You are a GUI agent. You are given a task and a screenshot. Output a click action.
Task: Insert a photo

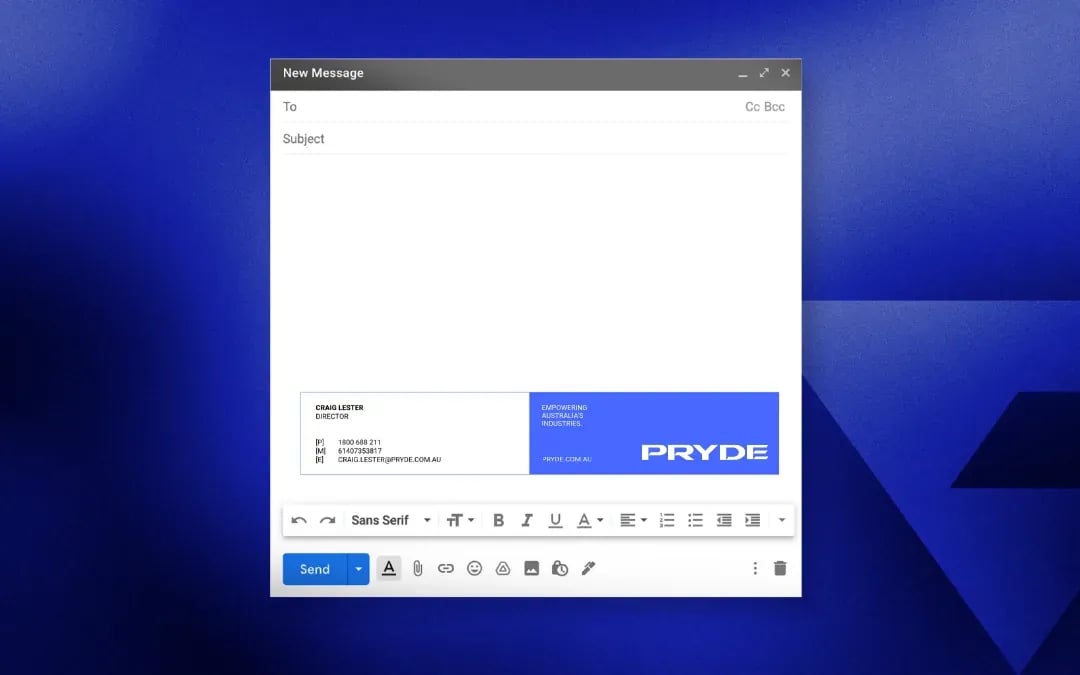point(531,568)
